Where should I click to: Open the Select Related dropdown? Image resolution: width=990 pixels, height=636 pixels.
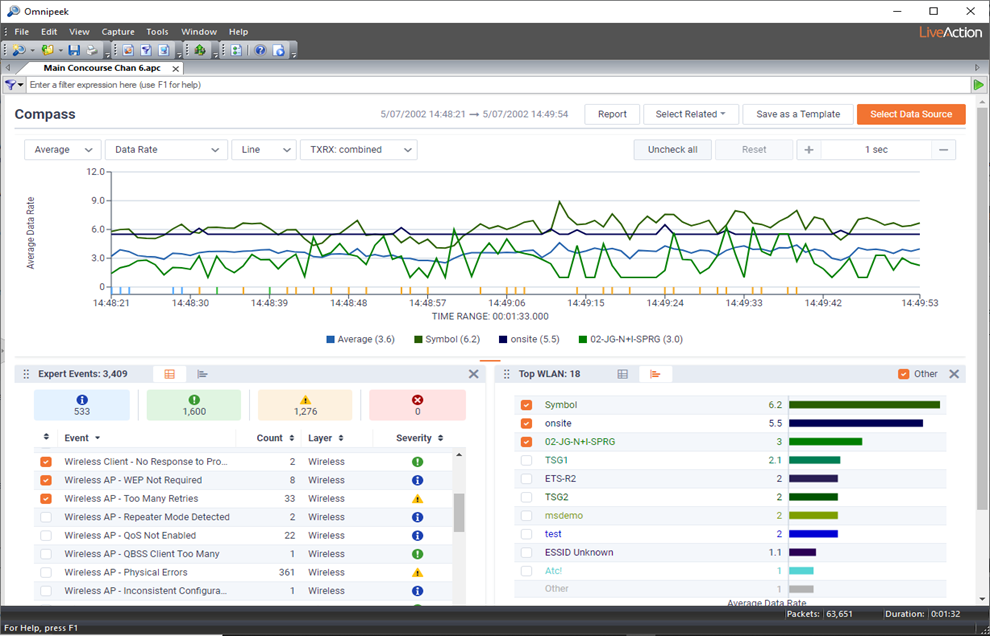click(690, 114)
